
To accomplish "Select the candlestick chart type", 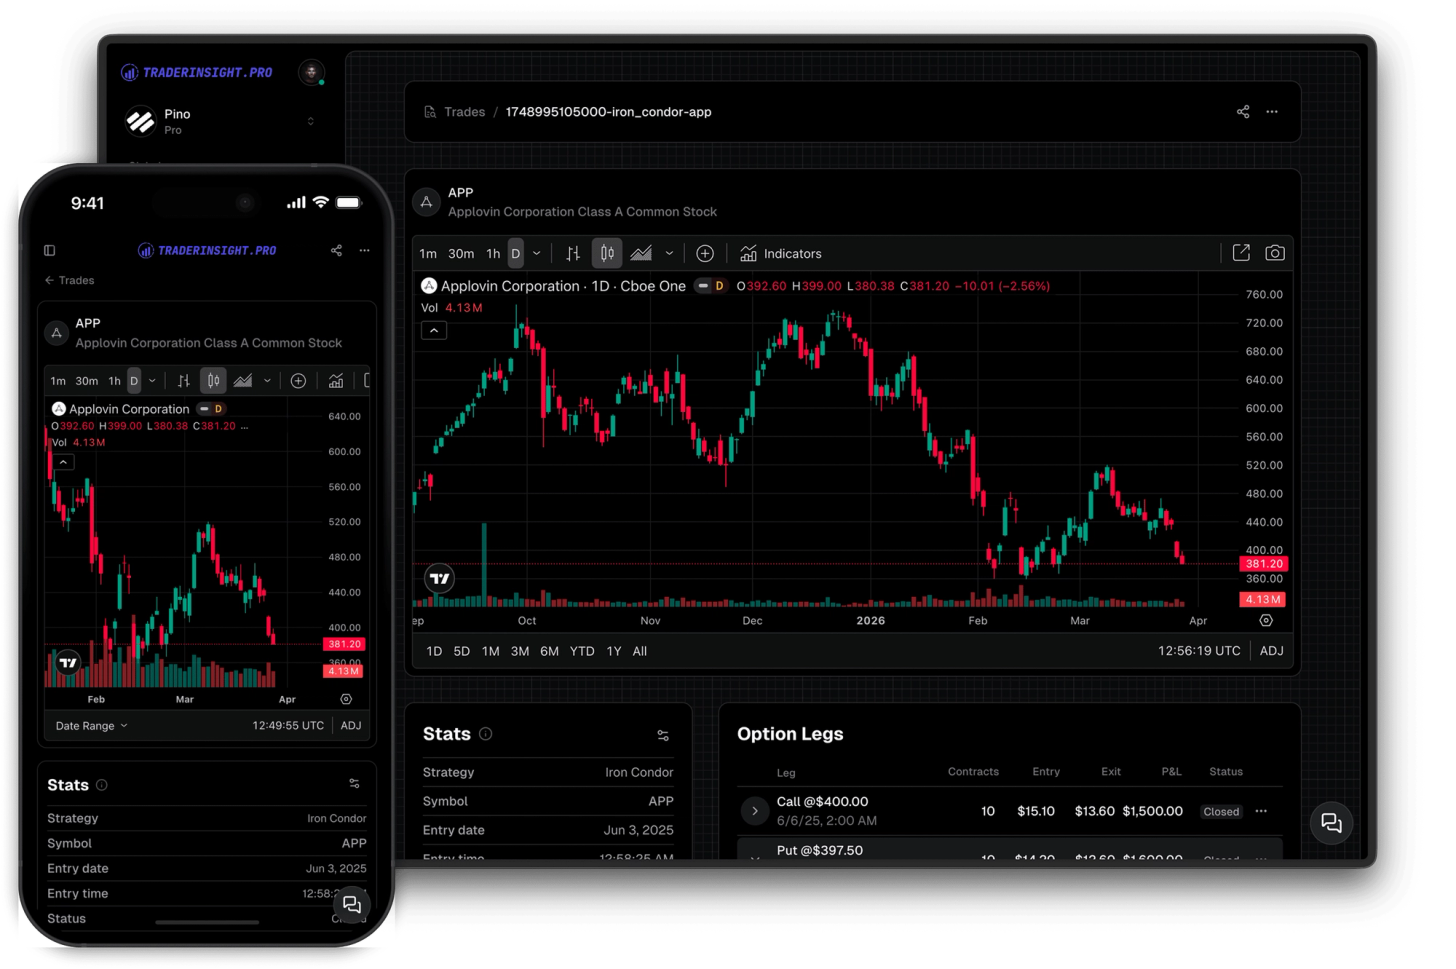I will [x=607, y=253].
